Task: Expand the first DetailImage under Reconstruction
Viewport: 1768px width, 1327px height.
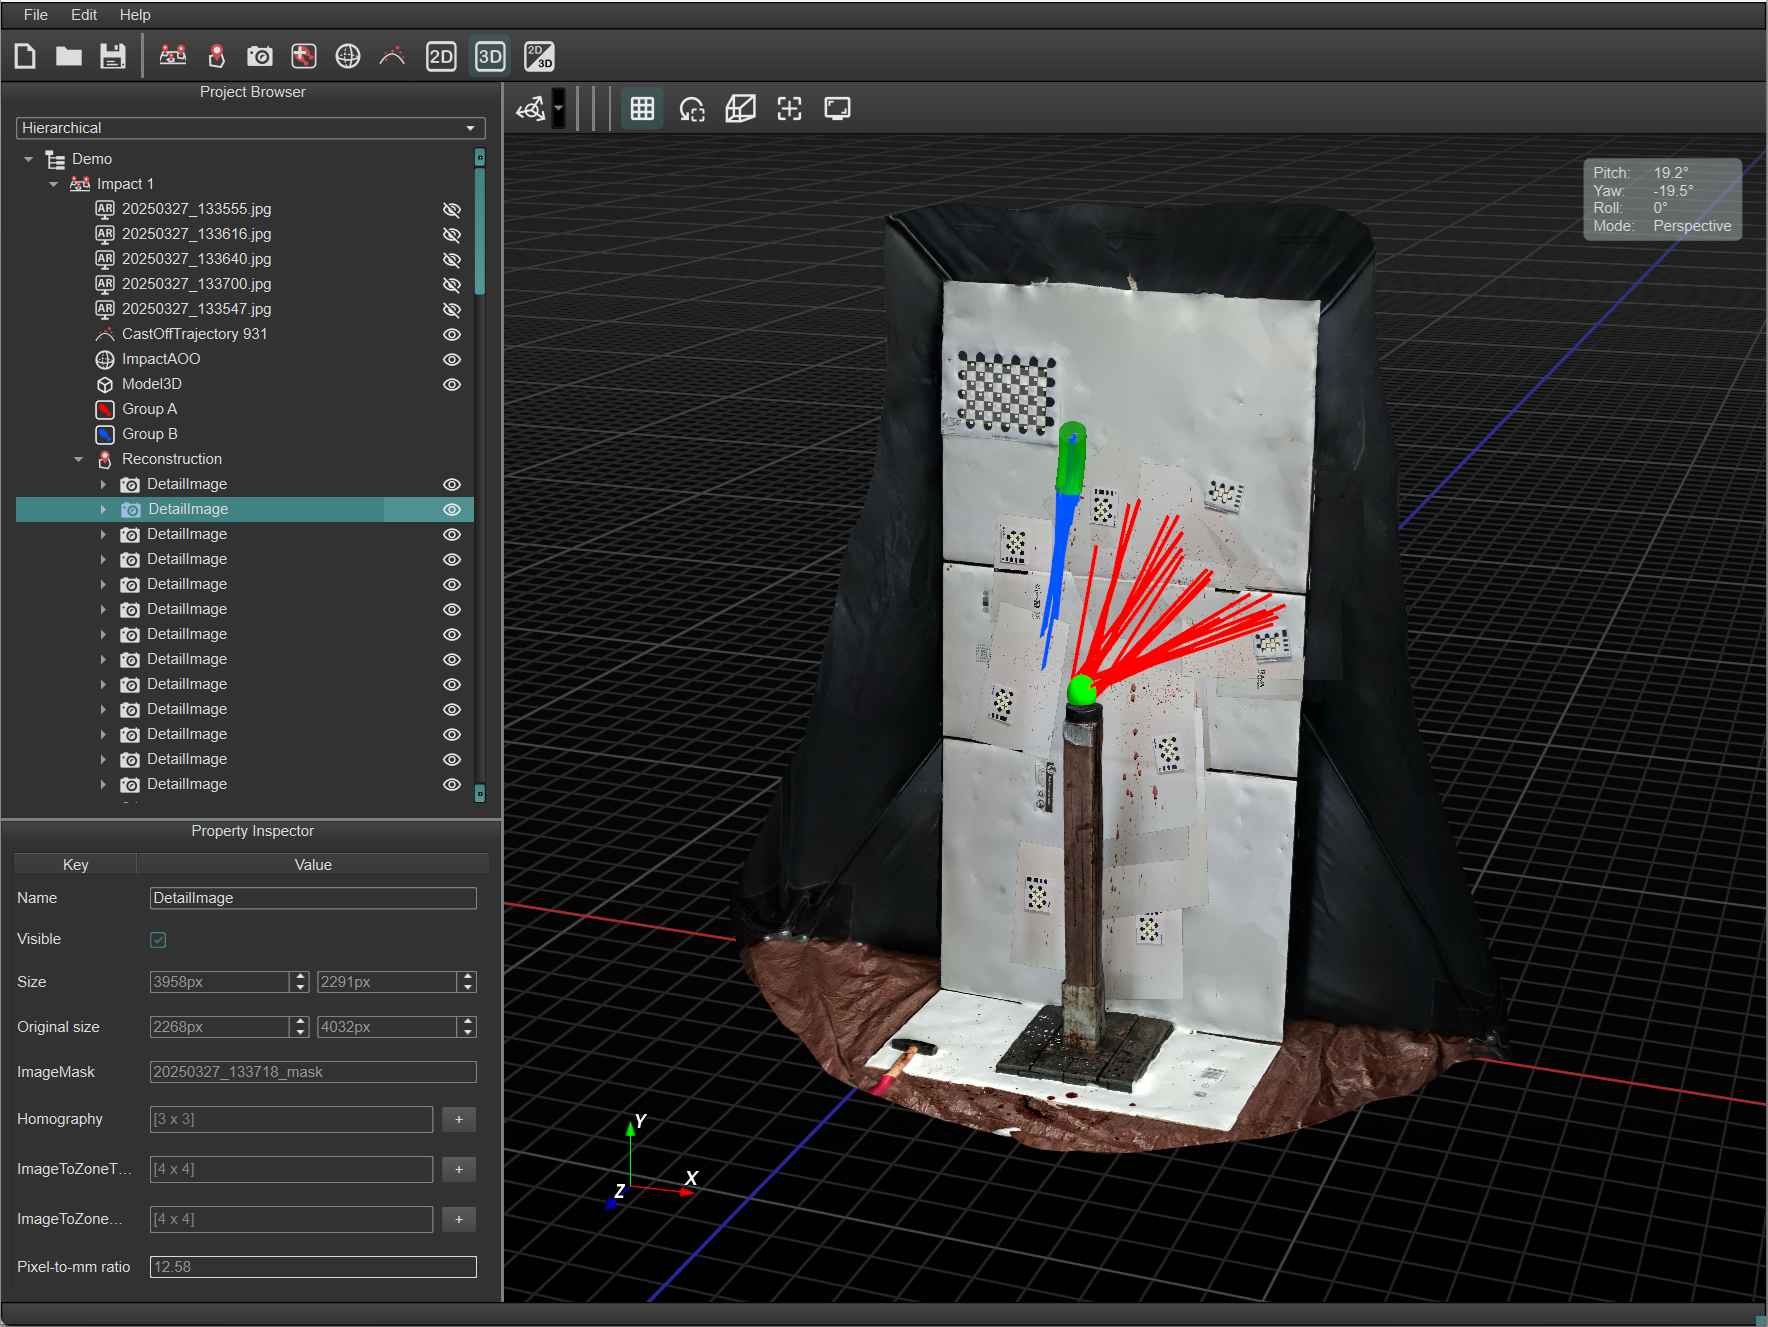Action: pyautogui.click(x=103, y=484)
